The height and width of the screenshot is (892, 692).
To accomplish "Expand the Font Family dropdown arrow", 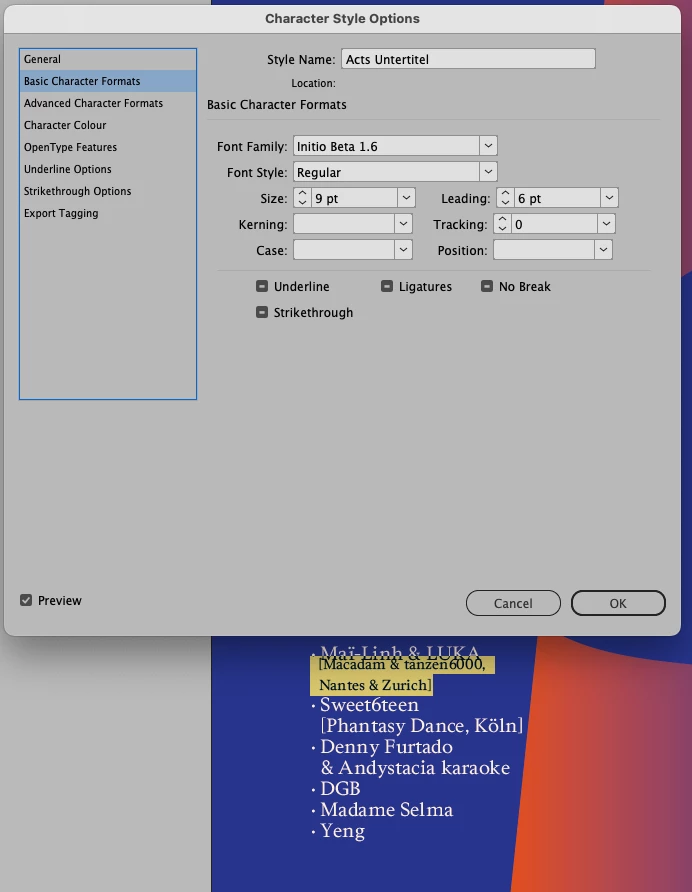I will pyautogui.click(x=488, y=146).
